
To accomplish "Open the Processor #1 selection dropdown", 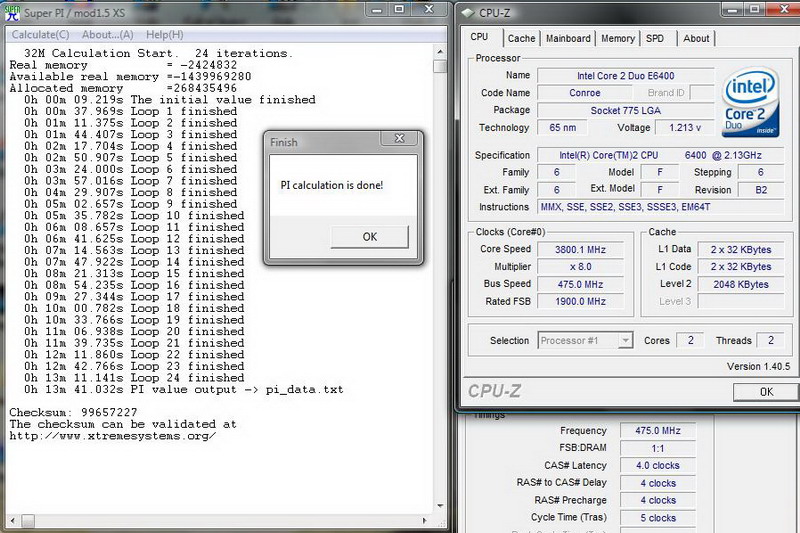I will pyautogui.click(x=585, y=340).
